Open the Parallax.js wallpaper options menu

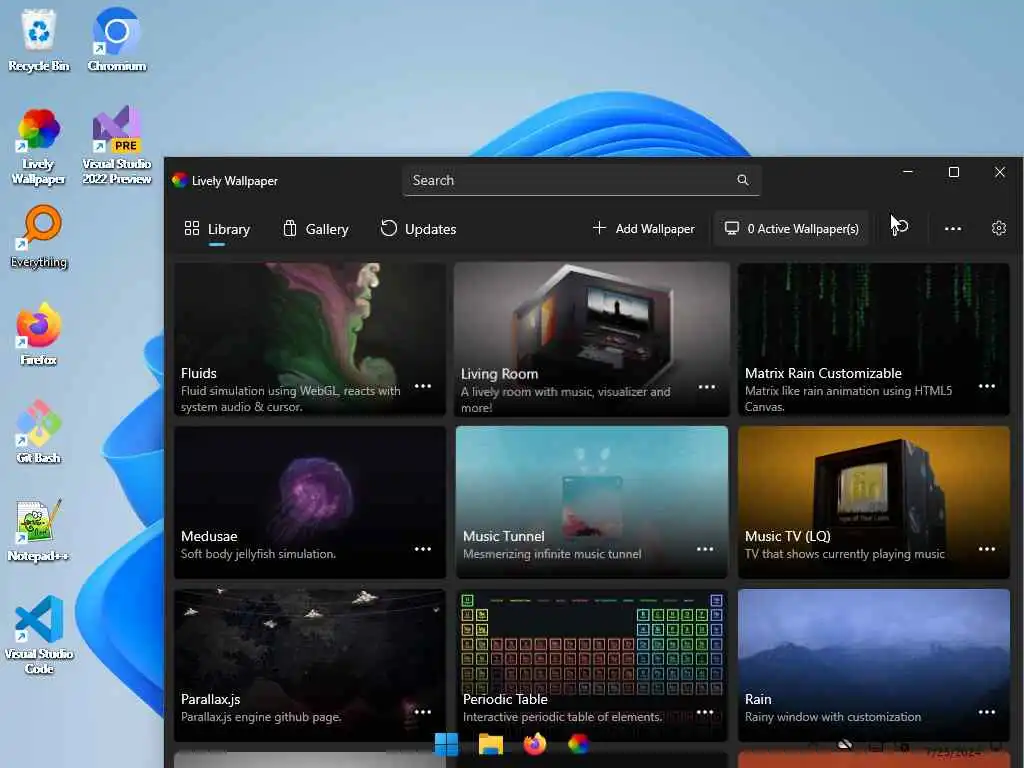point(423,712)
